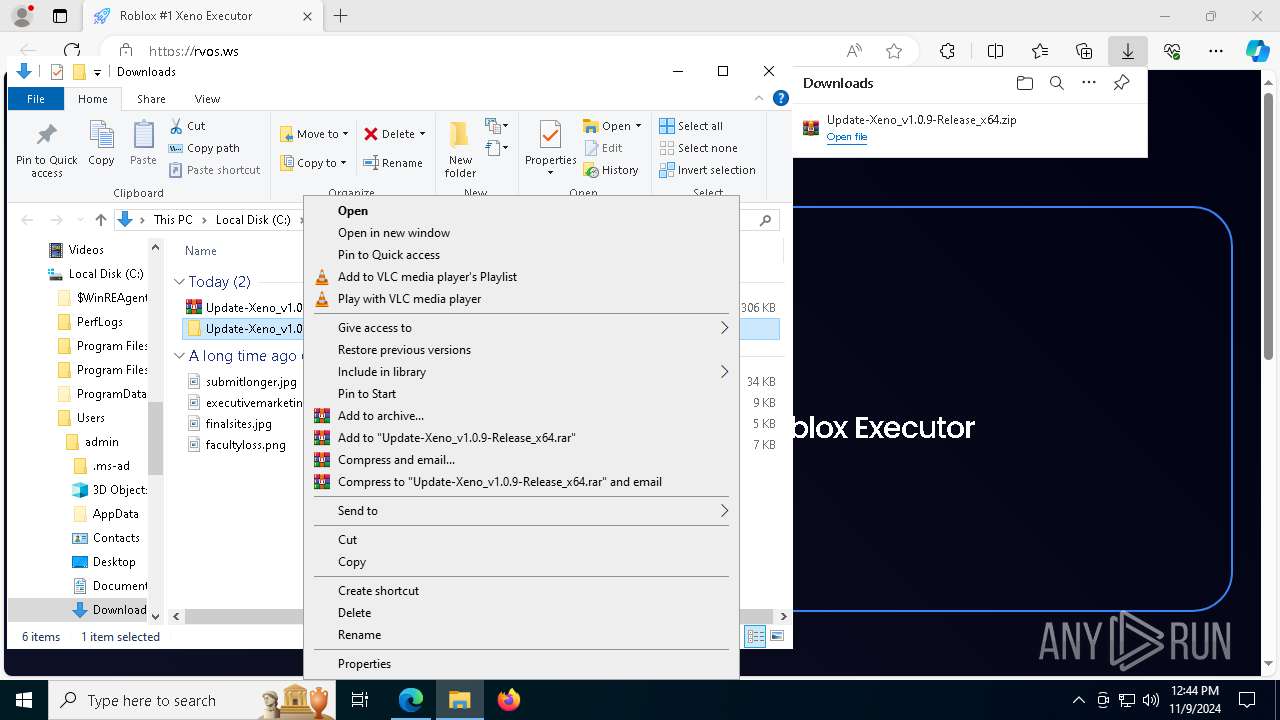Open the File tab in Explorer

click(x=36, y=99)
